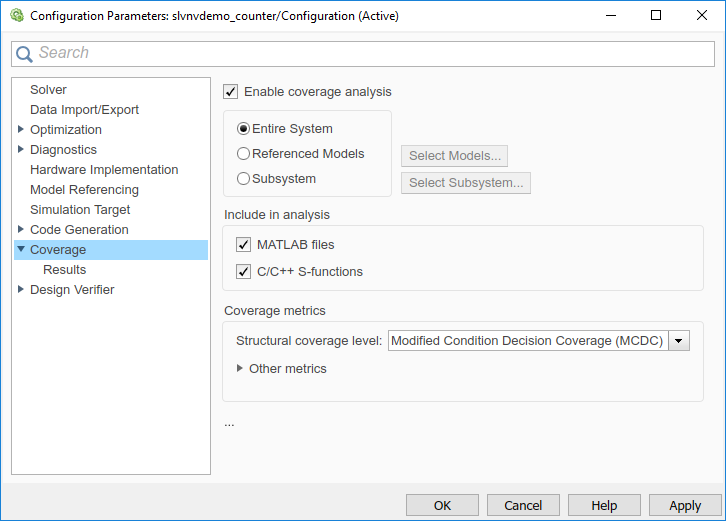Image resolution: width=726 pixels, height=521 pixels.
Task: Click the Simulink gear icon in title bar
Action: click(17, 16)
